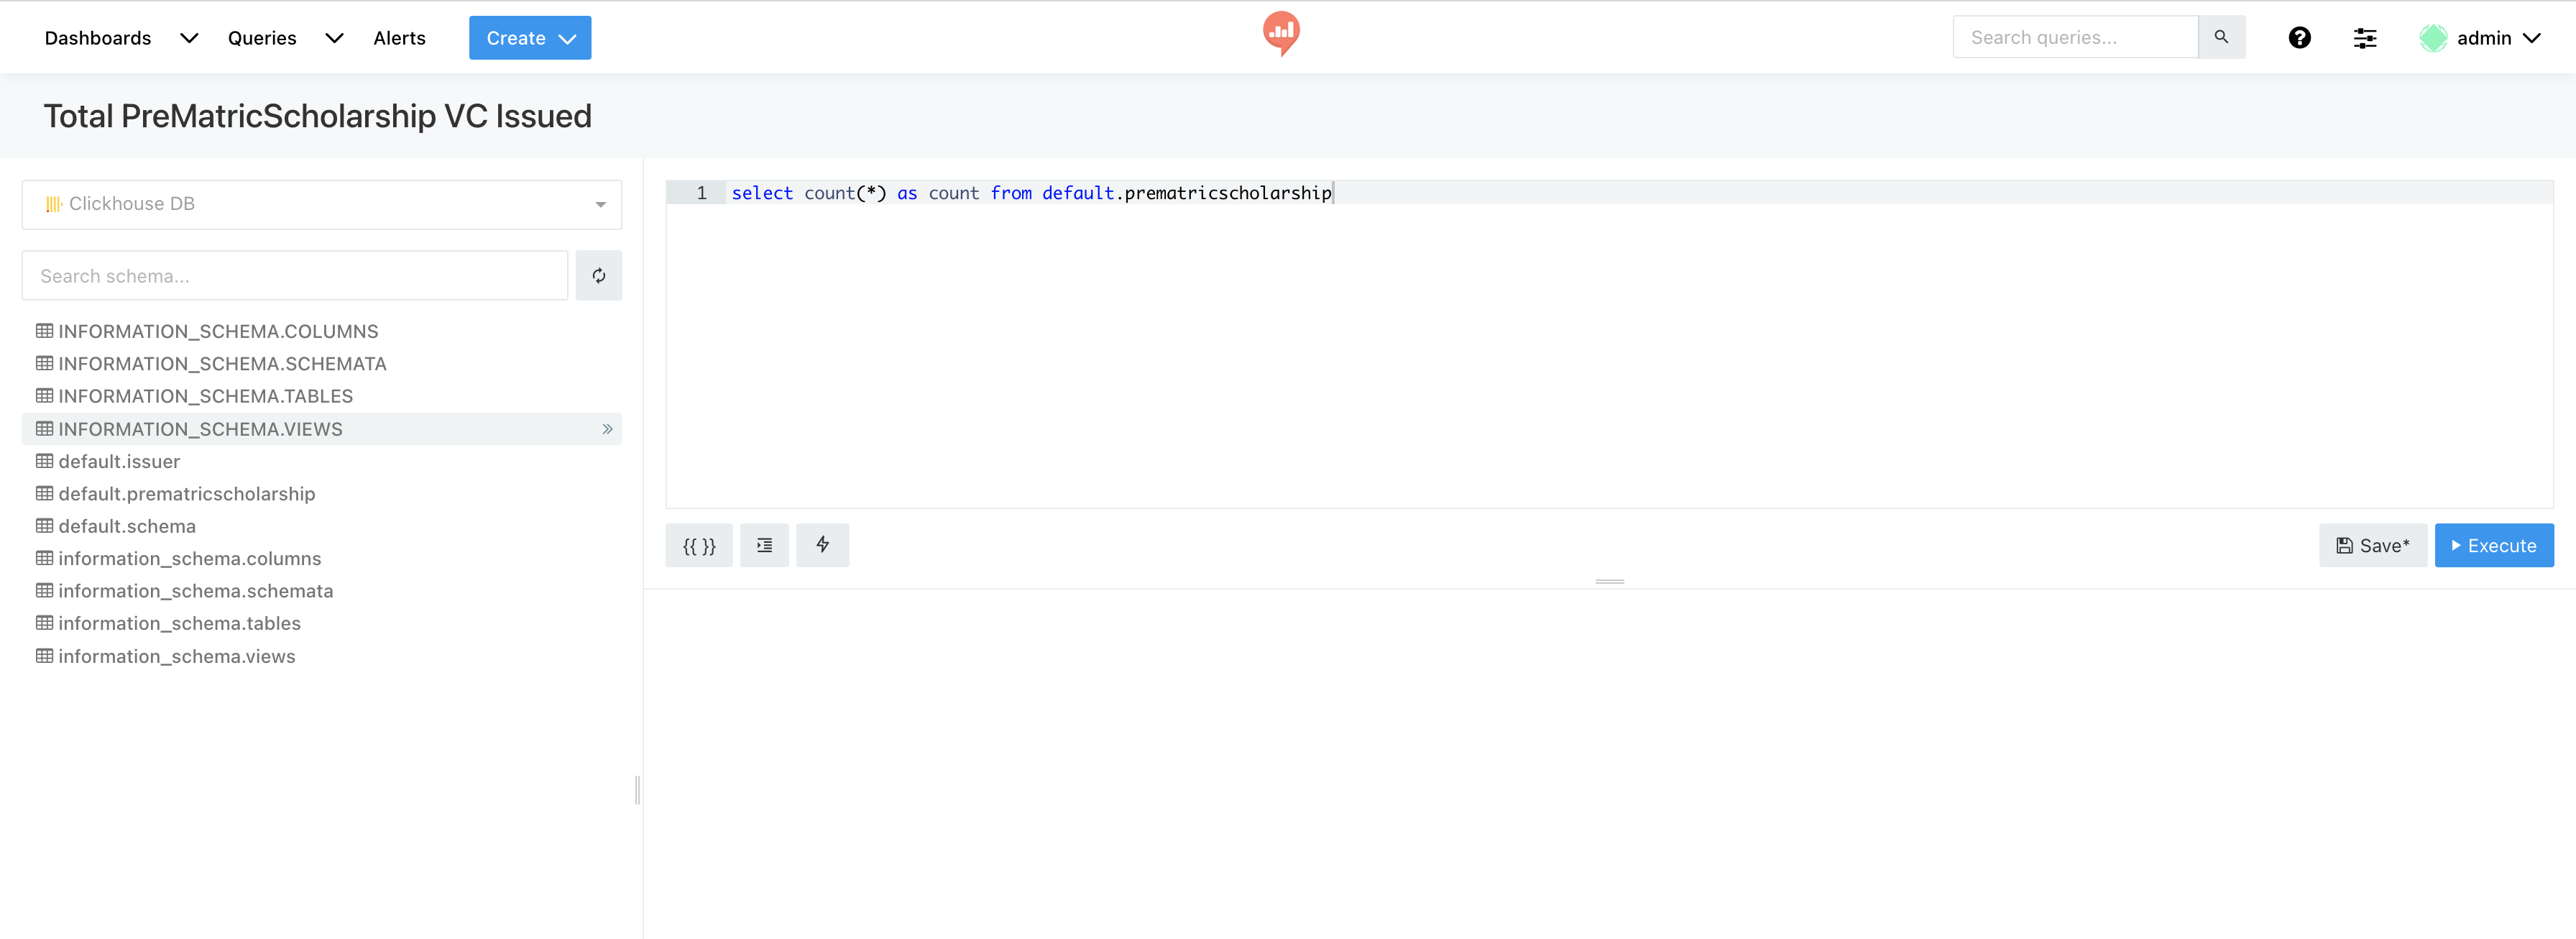Insert INFORMATION_SCHEMA.VIEWS using double arrow icon

pos(607,429)
